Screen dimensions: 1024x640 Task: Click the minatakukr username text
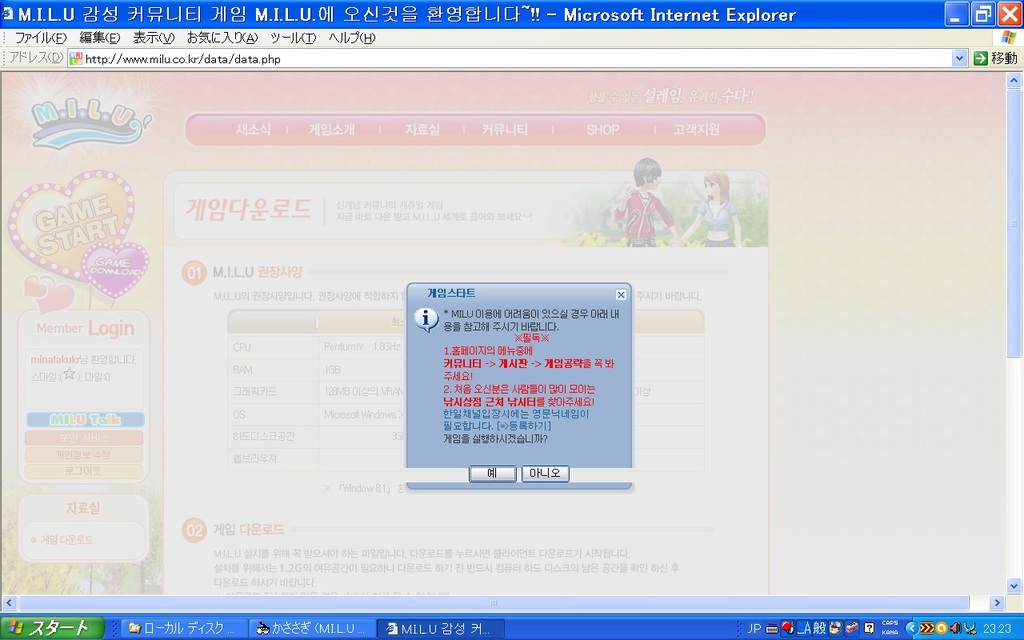point(55,360)
